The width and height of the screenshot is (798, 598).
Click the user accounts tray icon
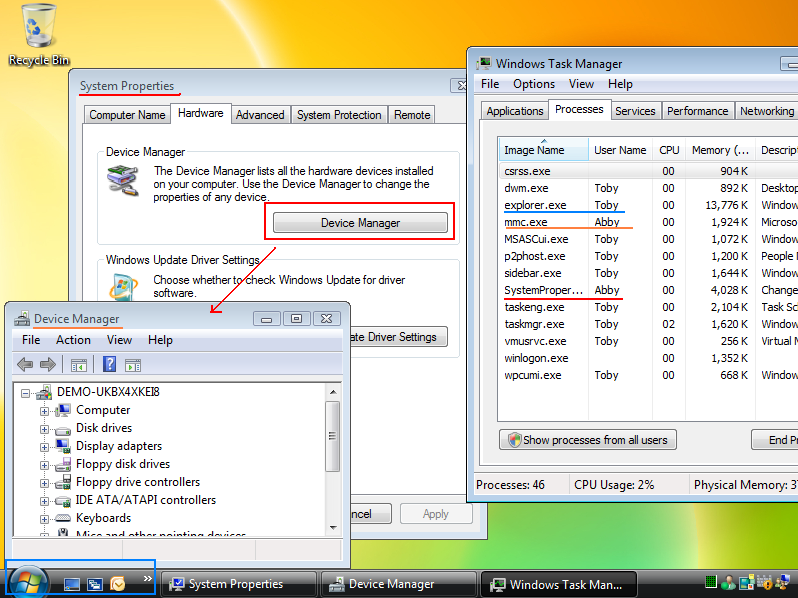[728, 582]
